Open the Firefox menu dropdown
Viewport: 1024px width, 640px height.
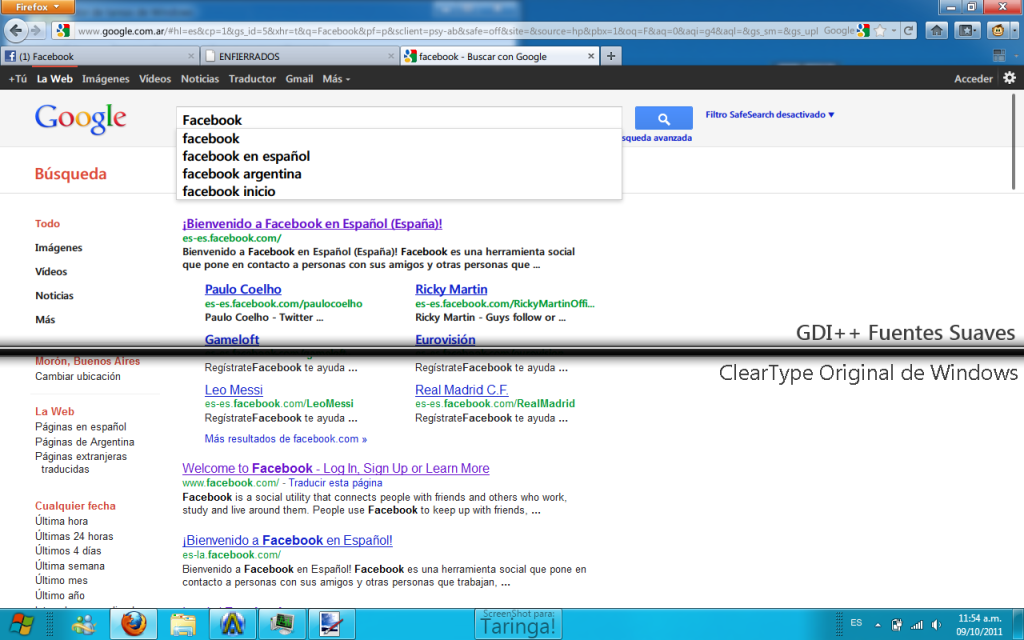point(39,6)
